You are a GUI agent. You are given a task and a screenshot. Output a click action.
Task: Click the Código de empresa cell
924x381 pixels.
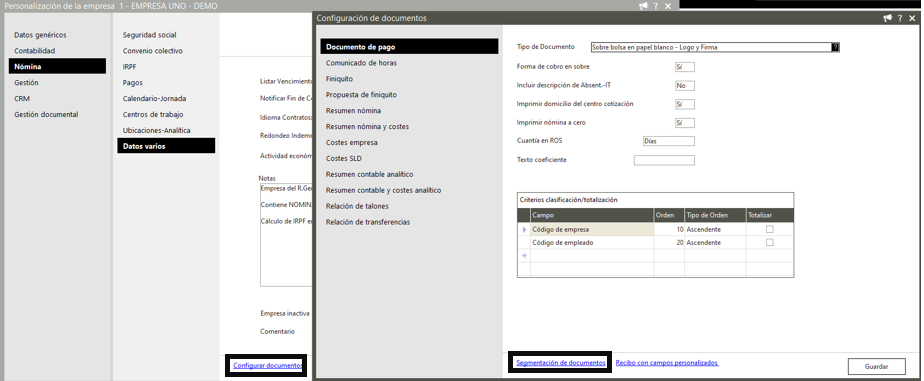[x=592, y=229]
